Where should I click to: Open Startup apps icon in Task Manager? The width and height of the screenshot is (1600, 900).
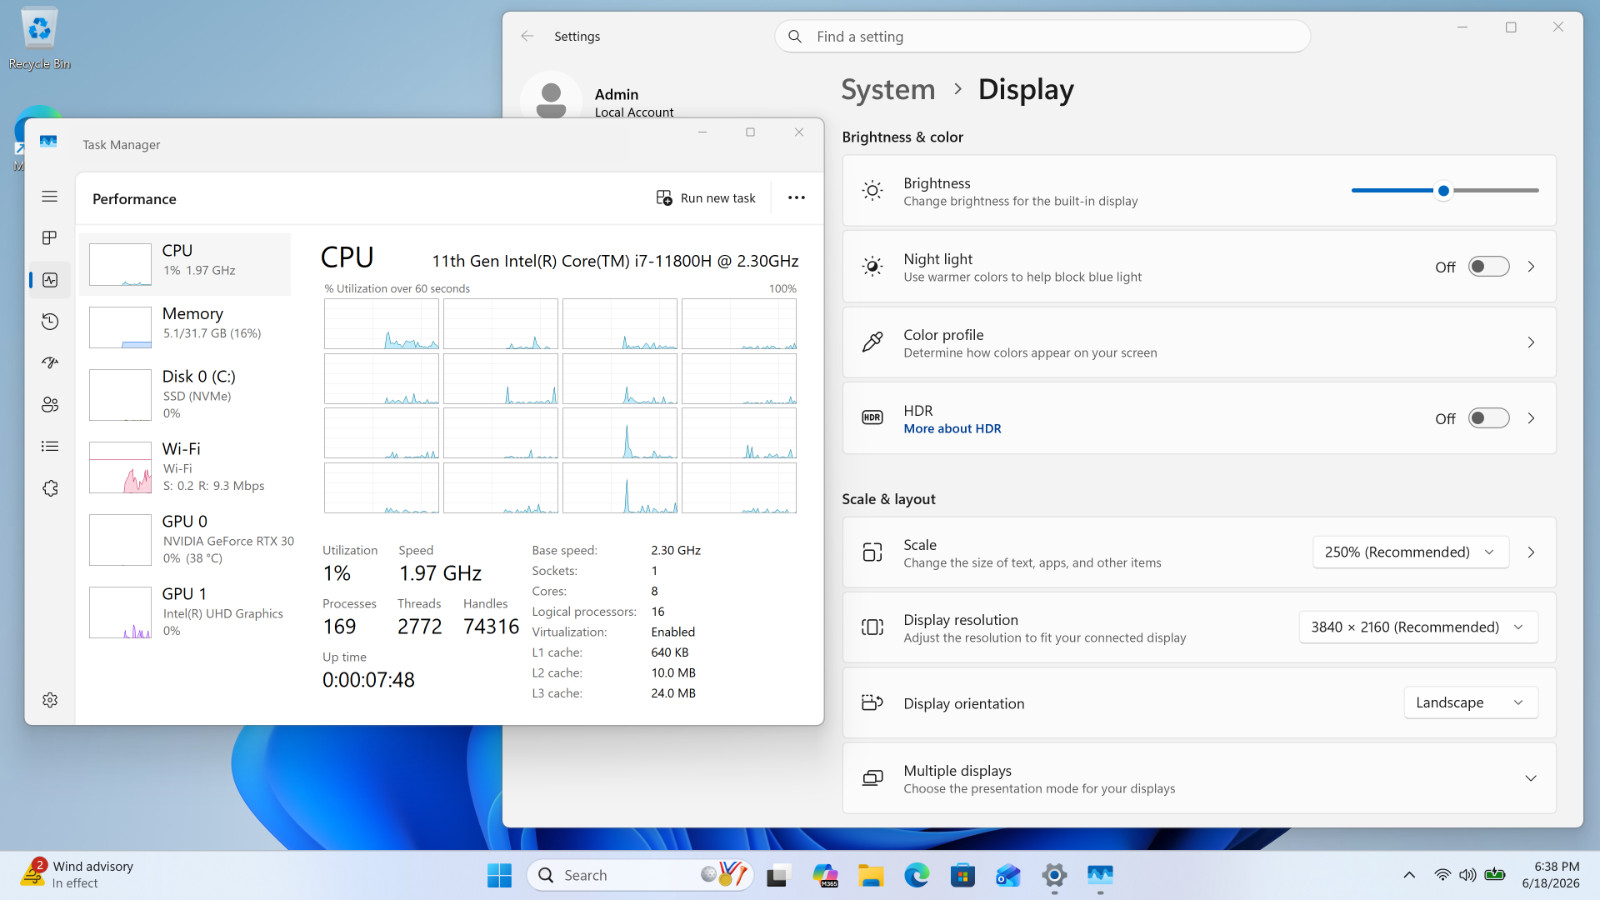click(50, 363)
